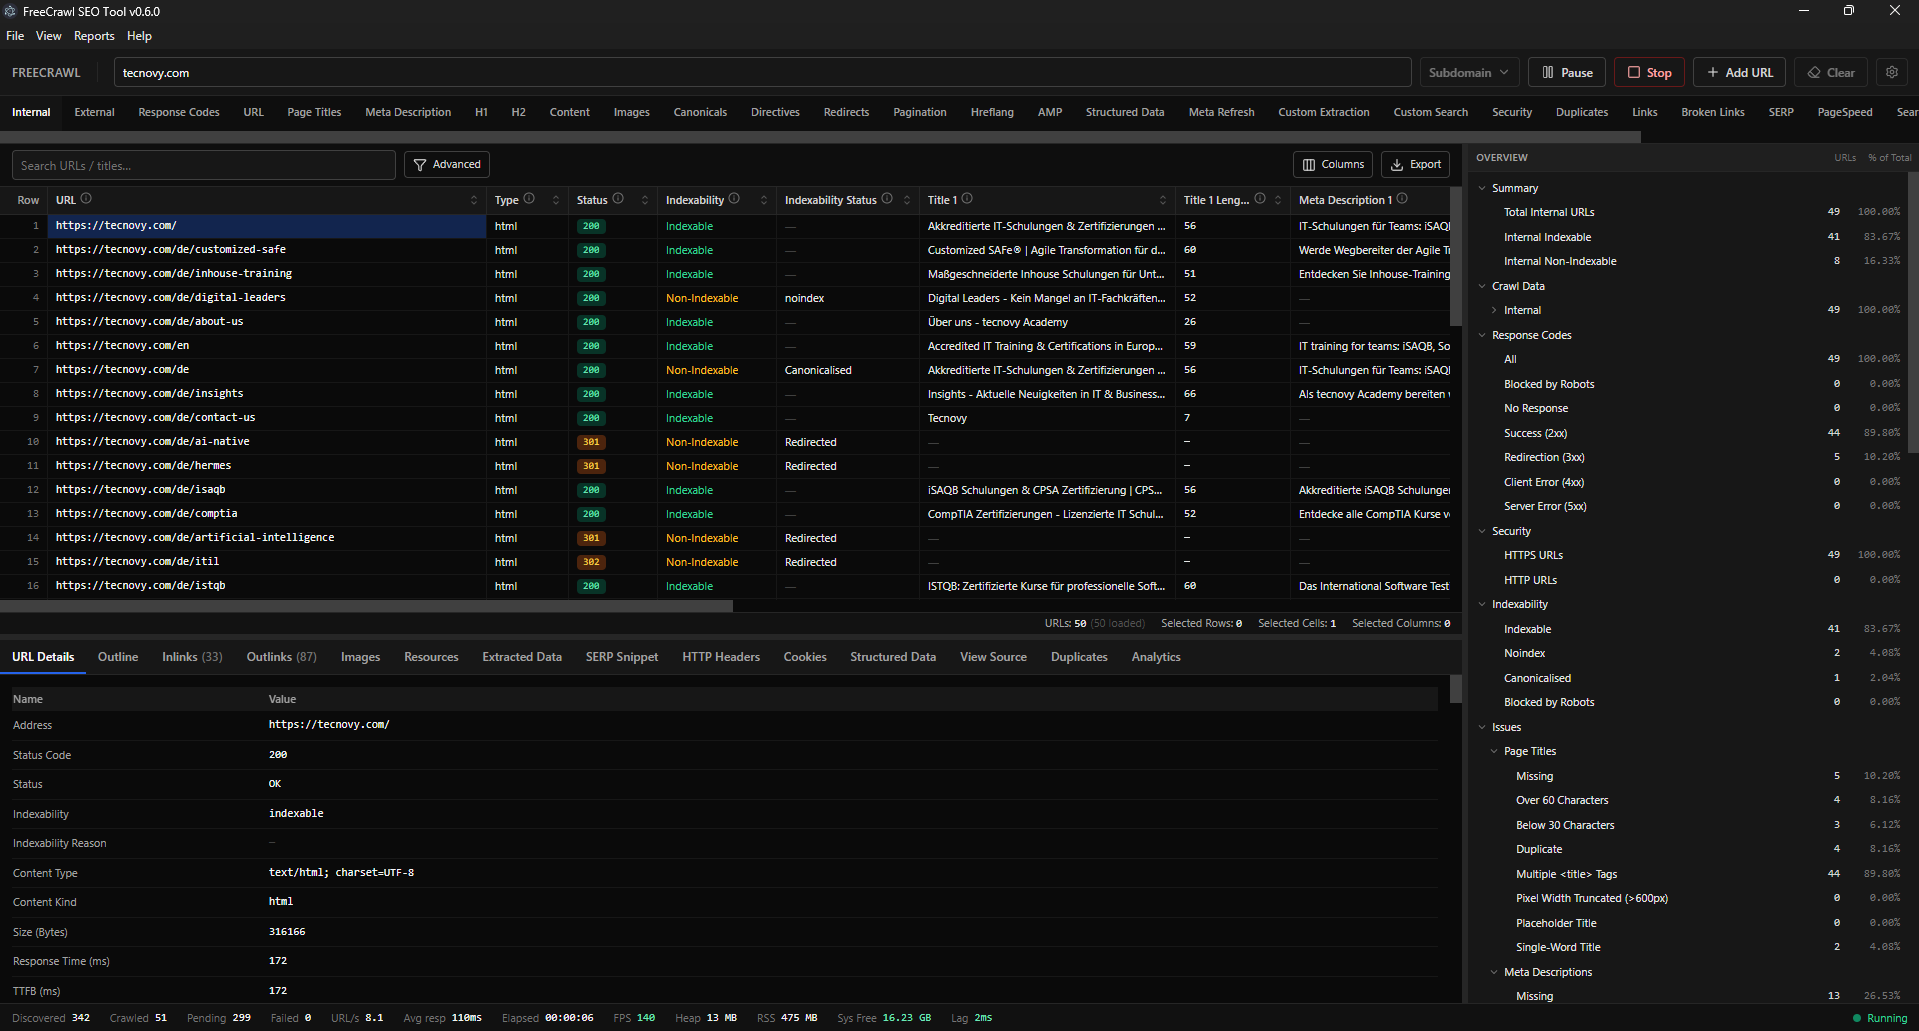This screenshot has width=1919, height=1031.
Task: Click the info icon beside Title 1 Length header
Action: pyautogui.click(x=1260, y=199)
